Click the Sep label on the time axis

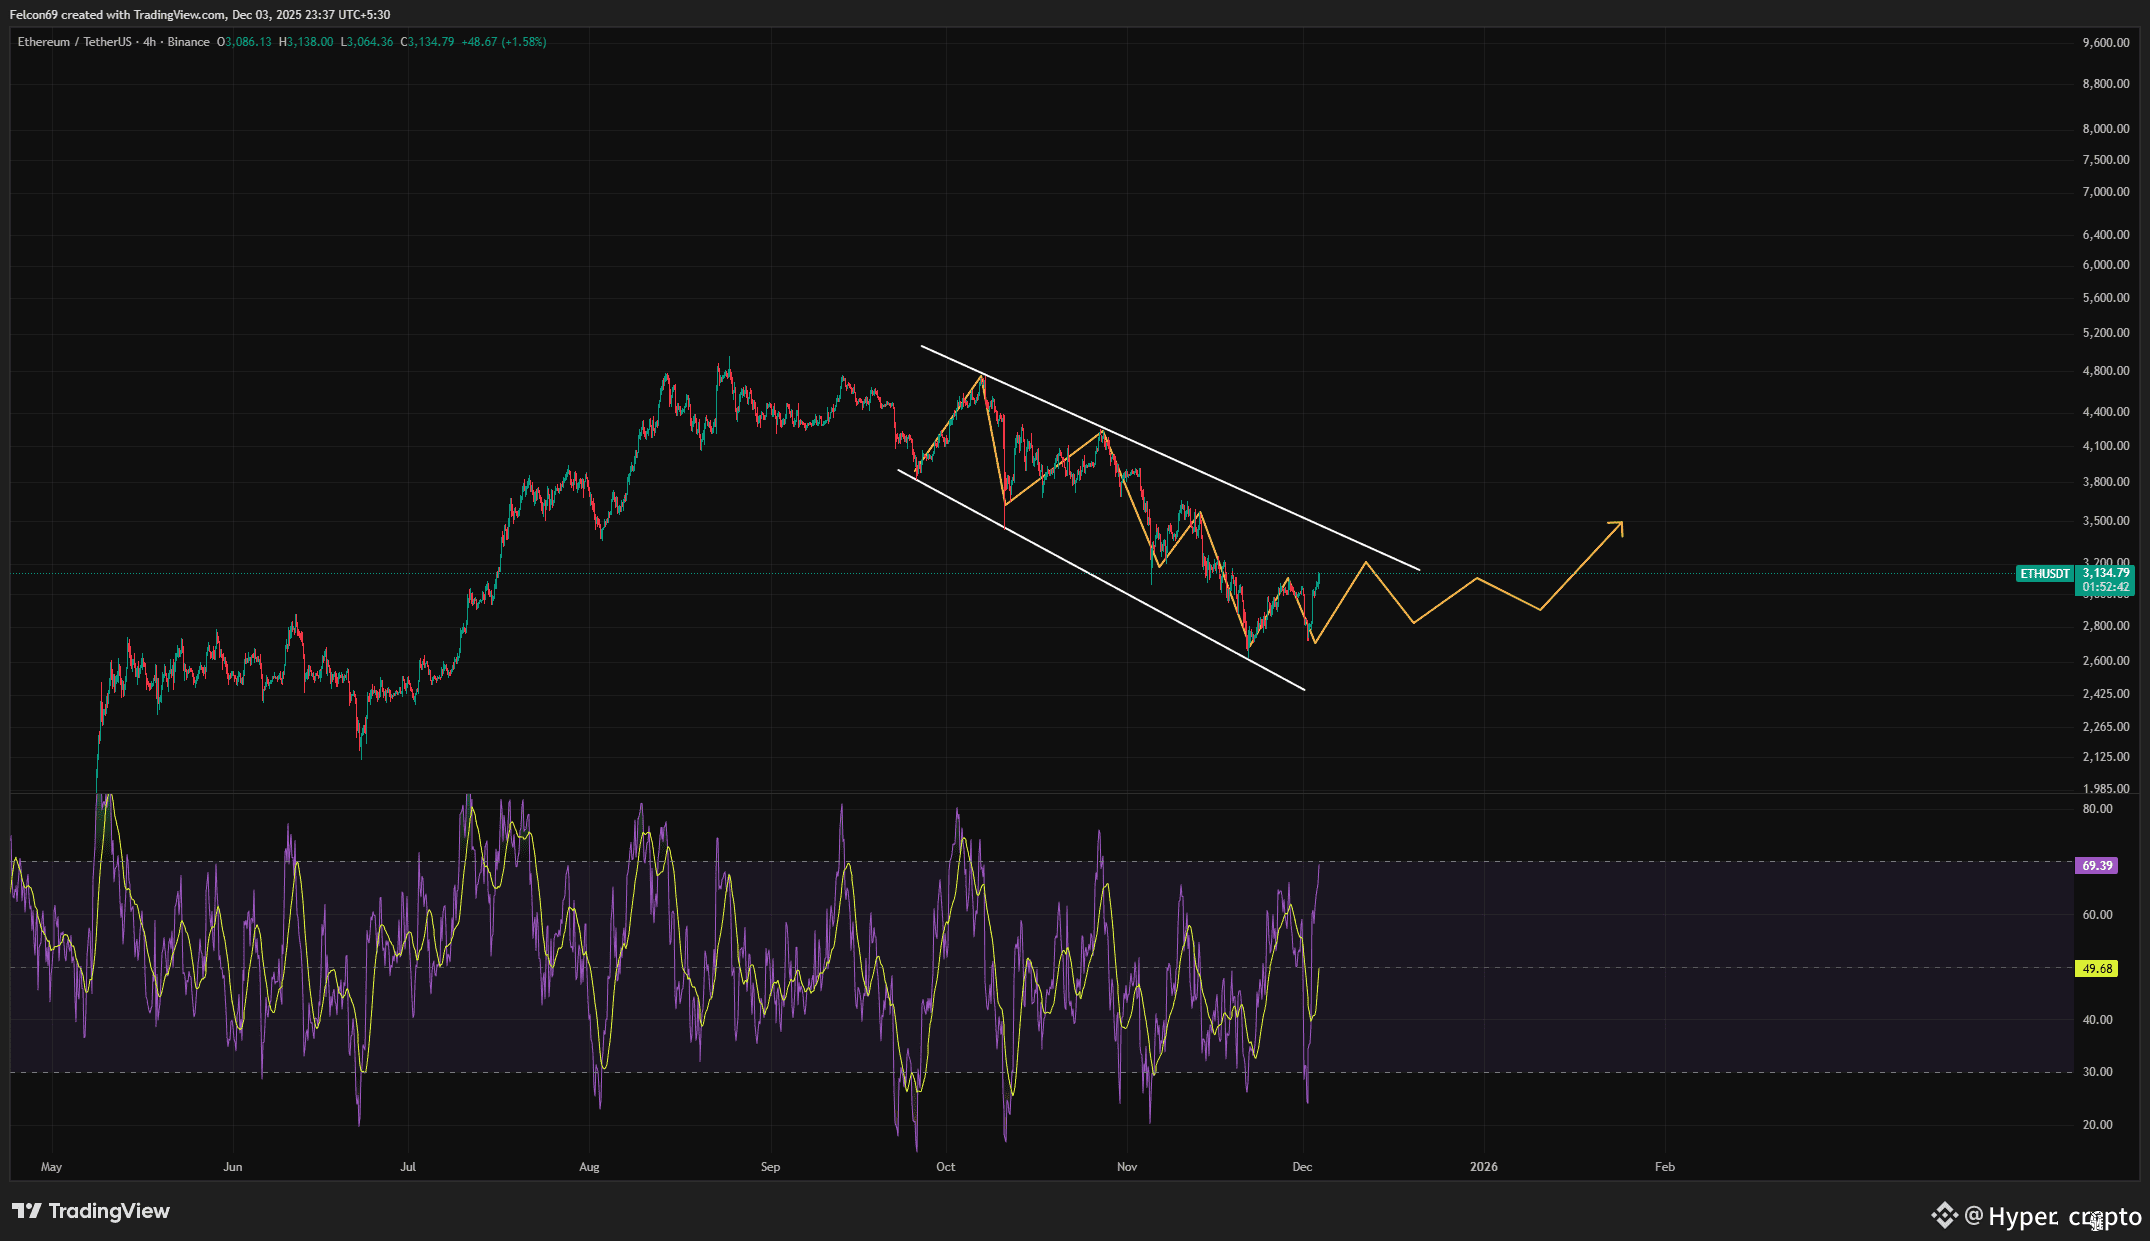tap(770, 1167)
